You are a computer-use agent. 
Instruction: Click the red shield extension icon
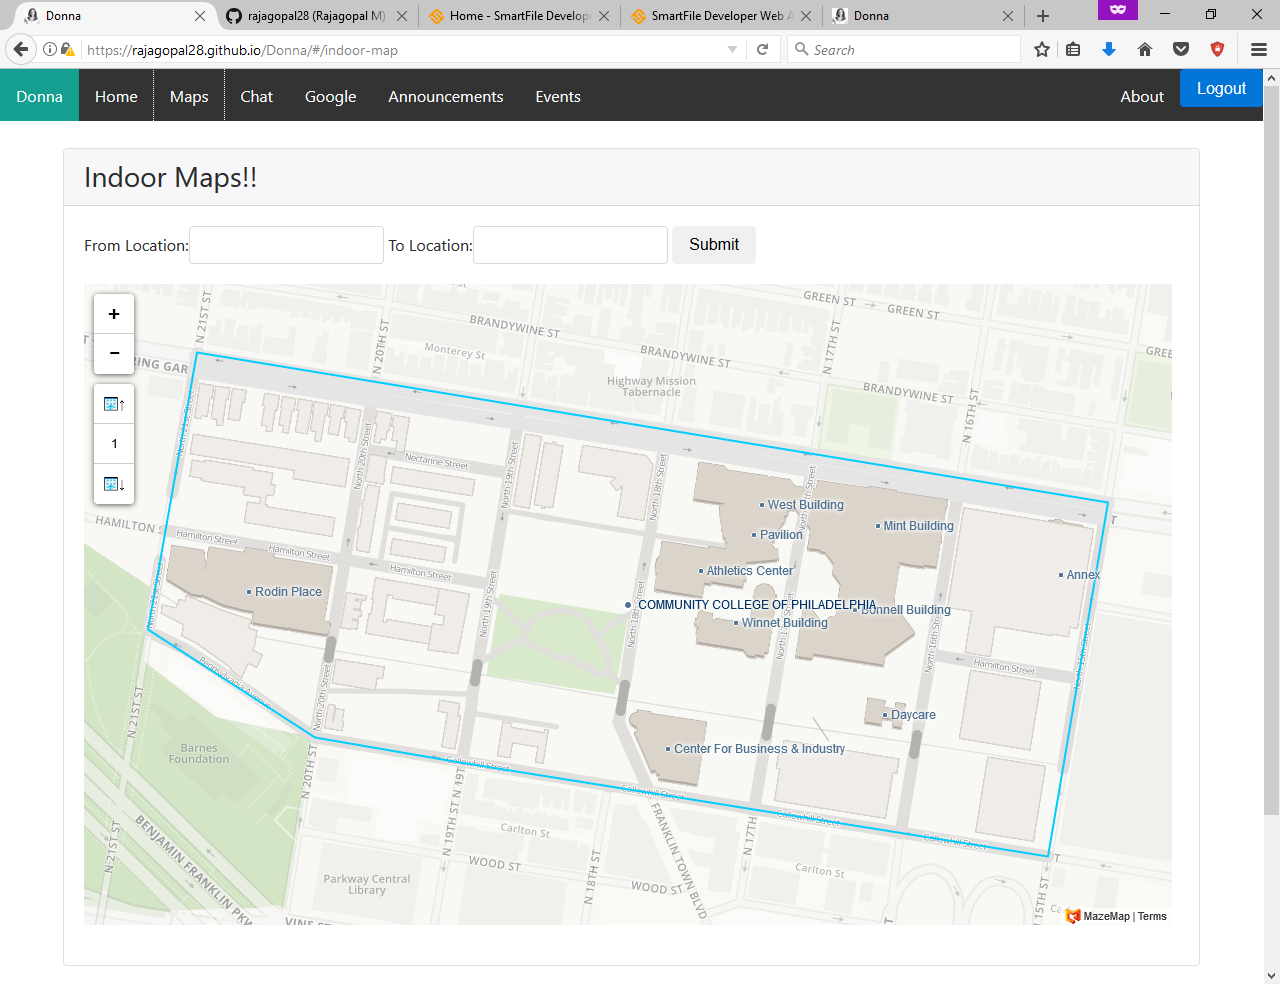tap(1217, 49)
